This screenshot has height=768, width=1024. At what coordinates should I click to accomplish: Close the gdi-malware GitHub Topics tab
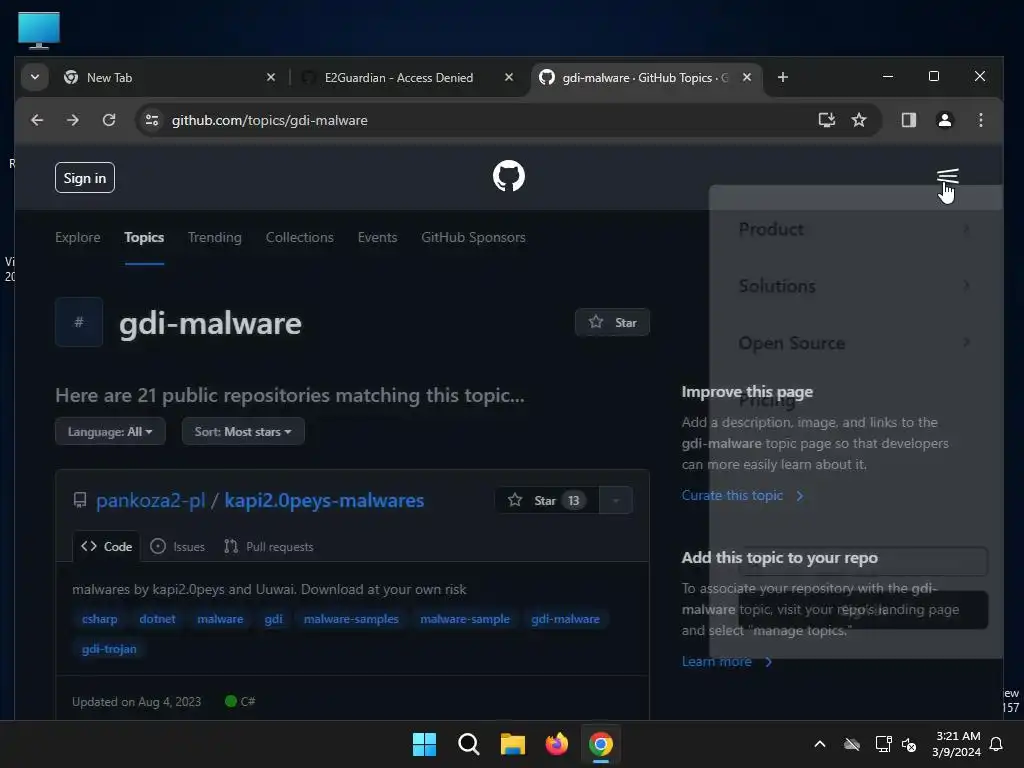point(747,77)
